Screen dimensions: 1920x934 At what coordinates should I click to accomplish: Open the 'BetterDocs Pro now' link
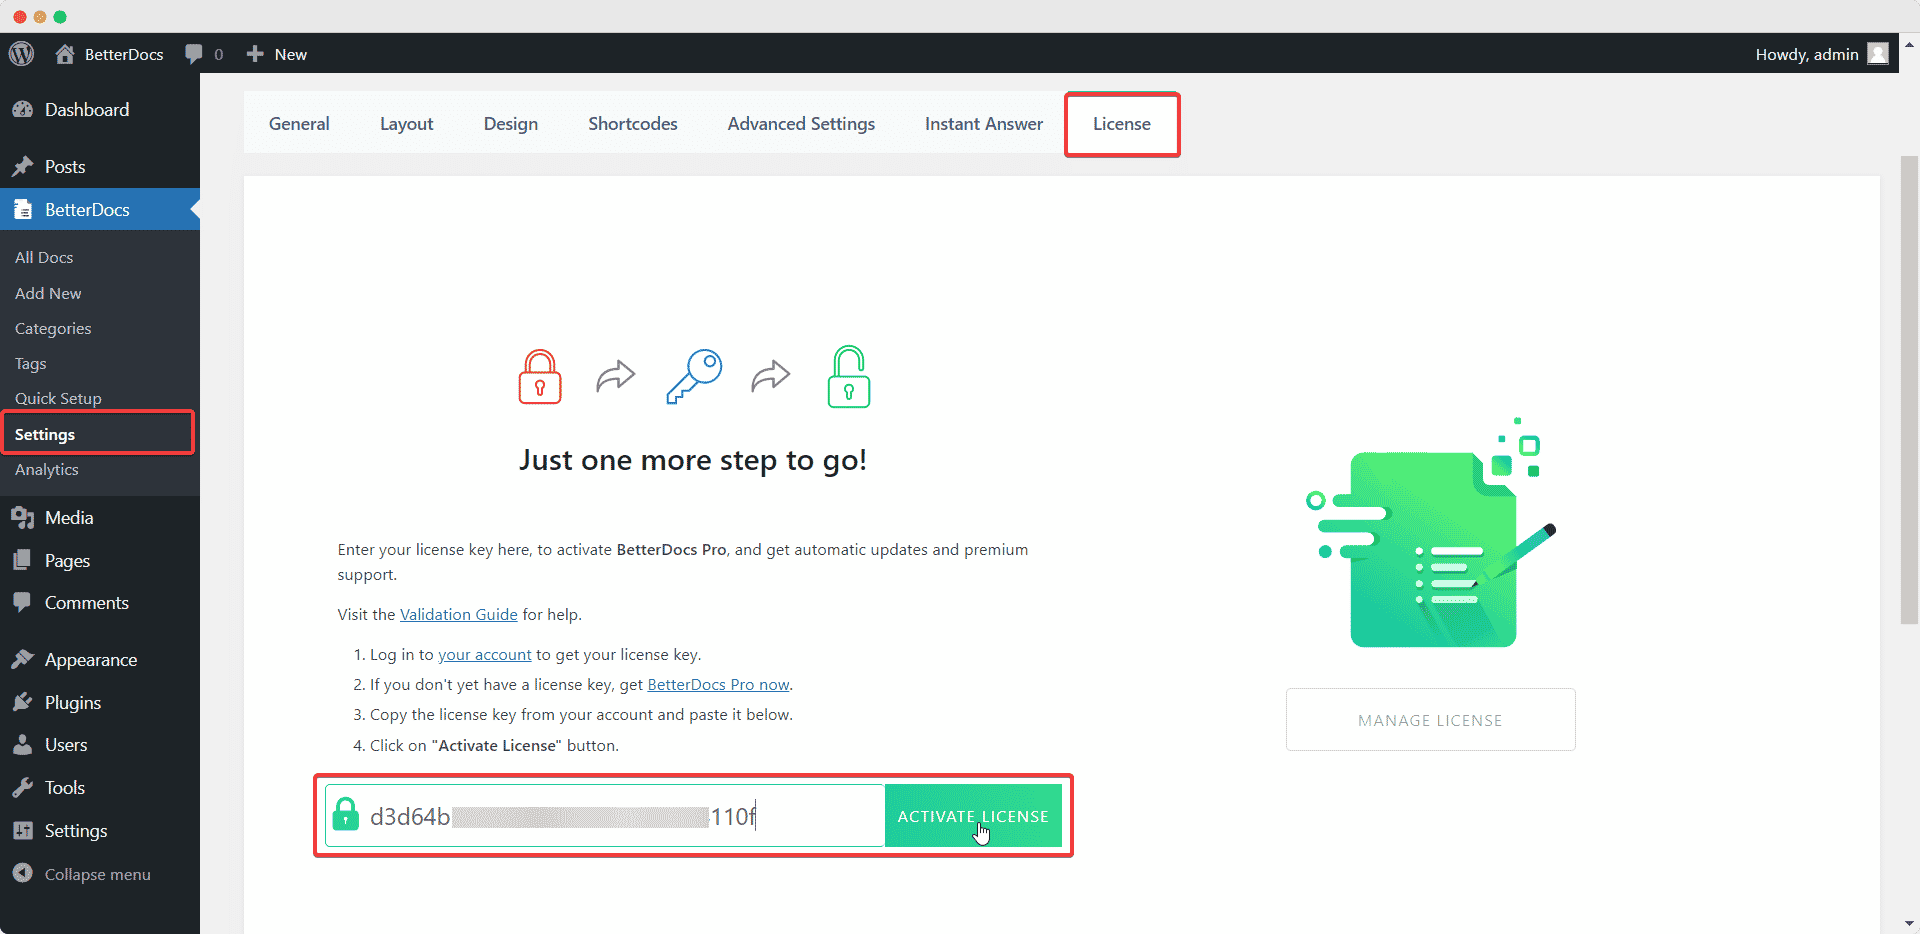[x=719, y=685]
